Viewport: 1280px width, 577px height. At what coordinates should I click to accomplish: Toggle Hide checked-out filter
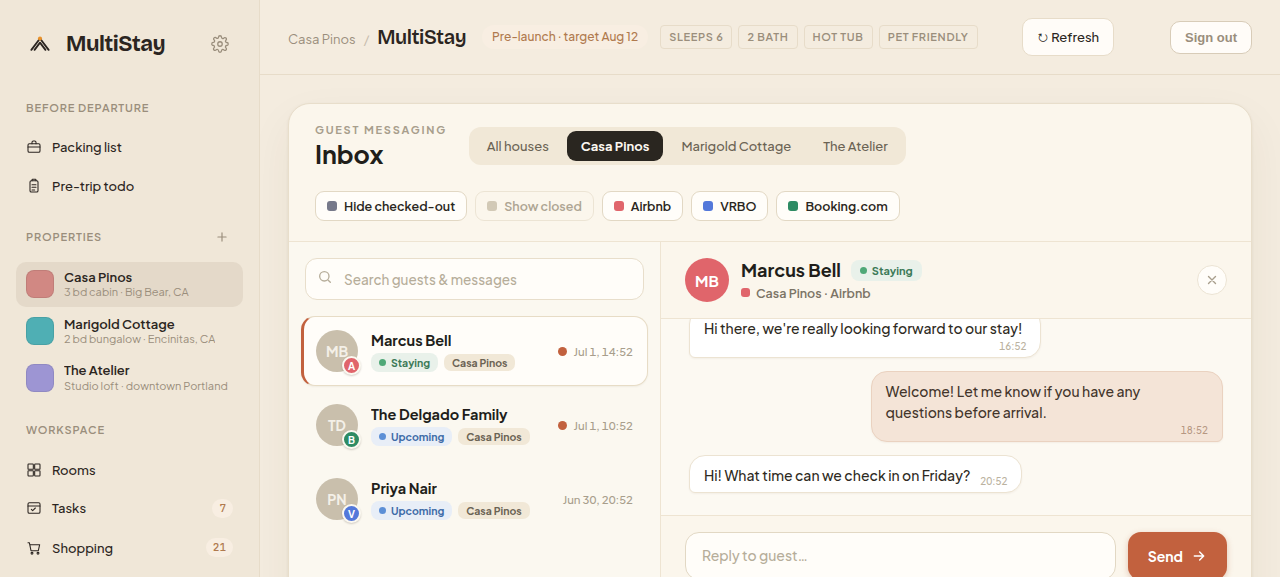391,206
